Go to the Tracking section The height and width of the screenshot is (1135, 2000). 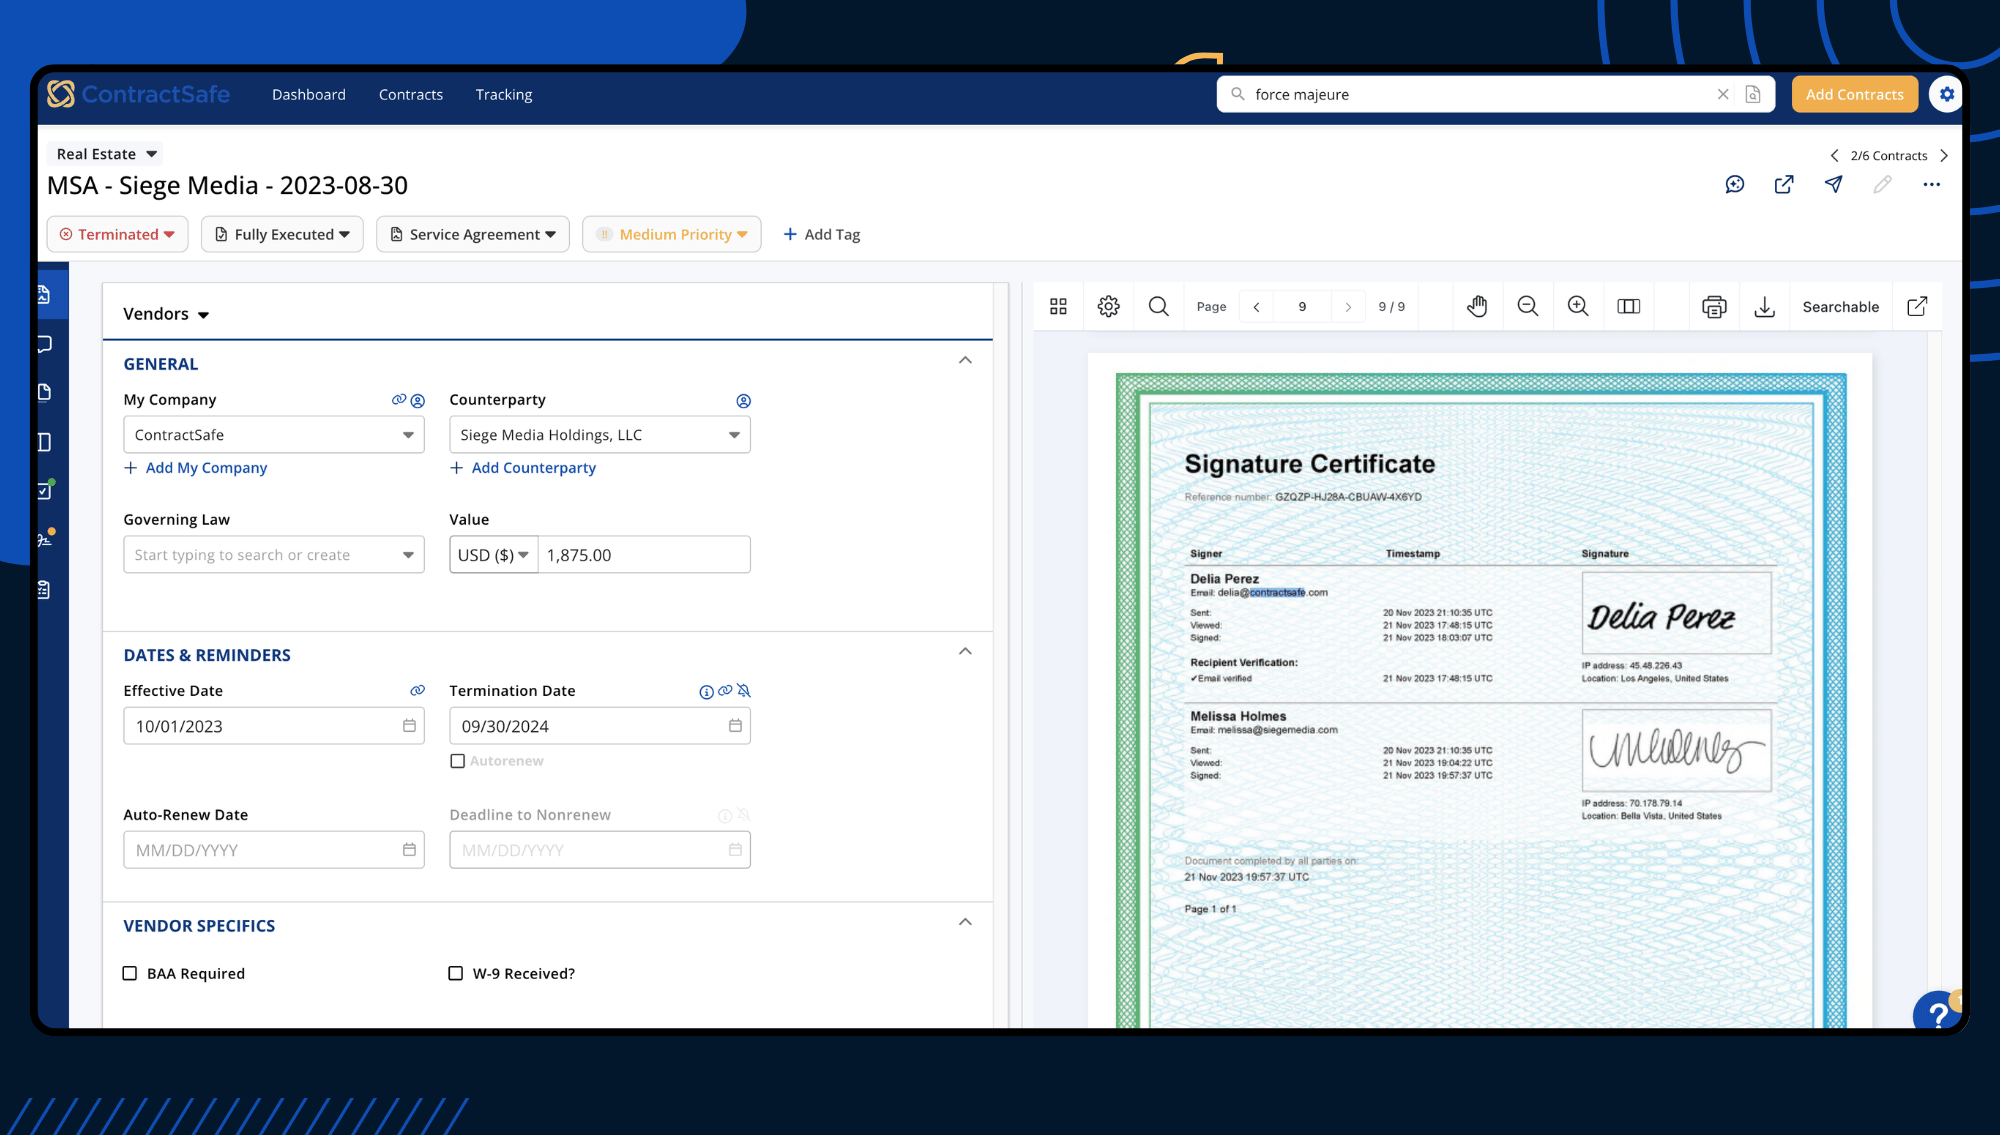[503, 94]
